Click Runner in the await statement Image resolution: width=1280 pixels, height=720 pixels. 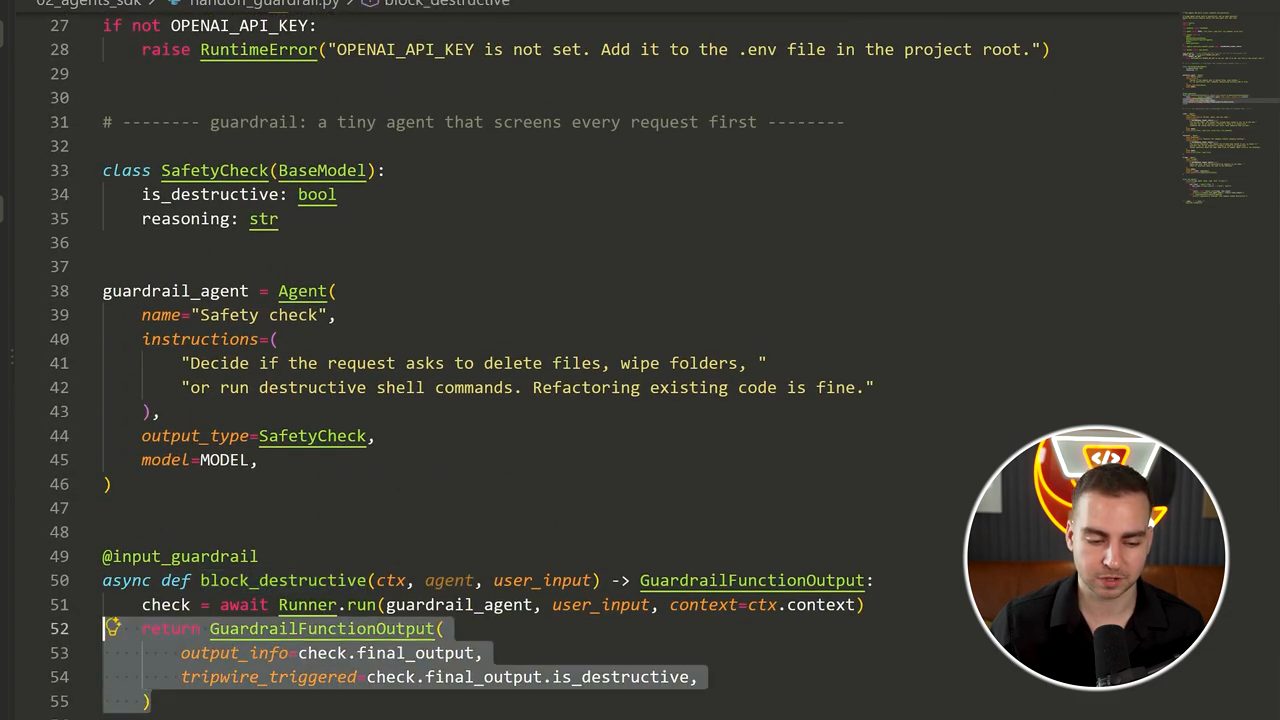(308, 604)
